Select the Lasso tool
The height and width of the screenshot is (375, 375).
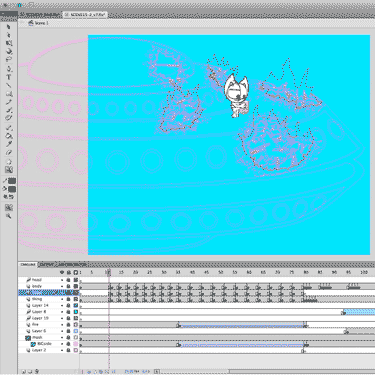click(9, 59)
